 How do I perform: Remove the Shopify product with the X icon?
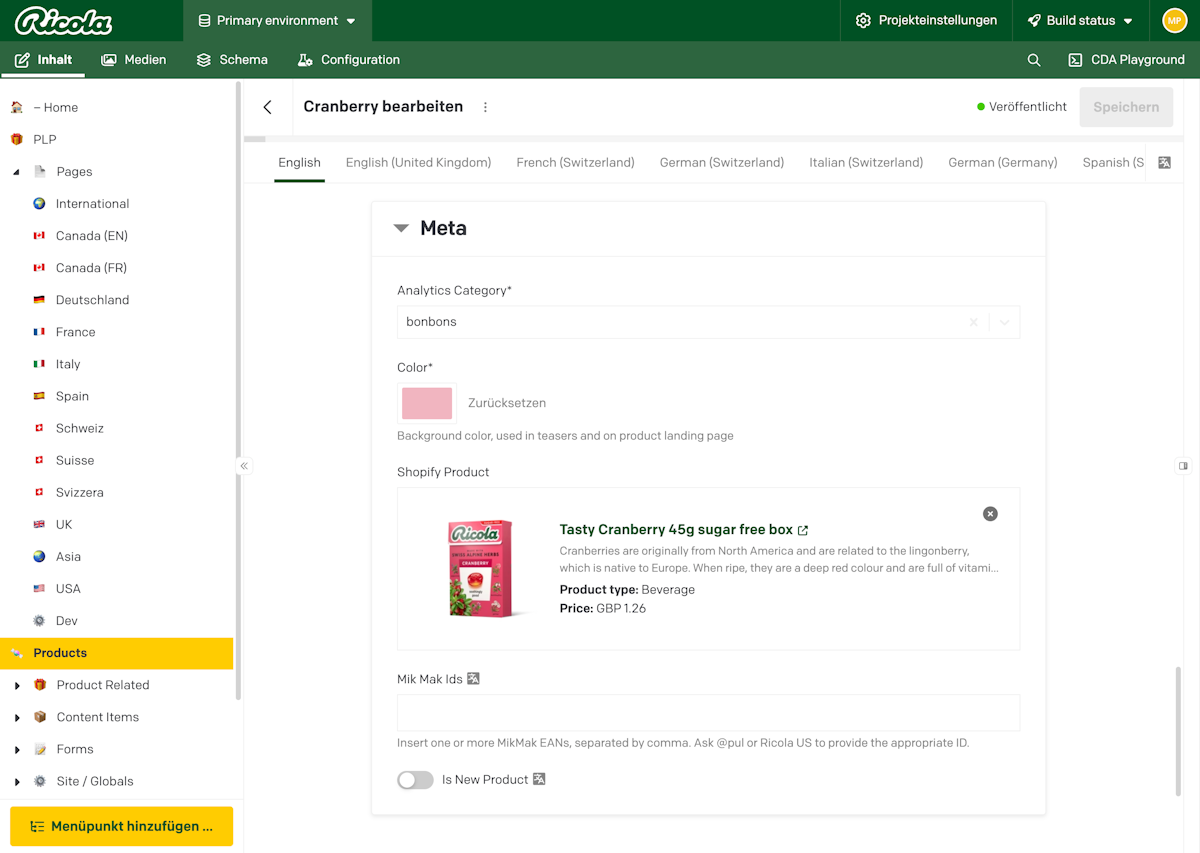(x=990, y=514)
